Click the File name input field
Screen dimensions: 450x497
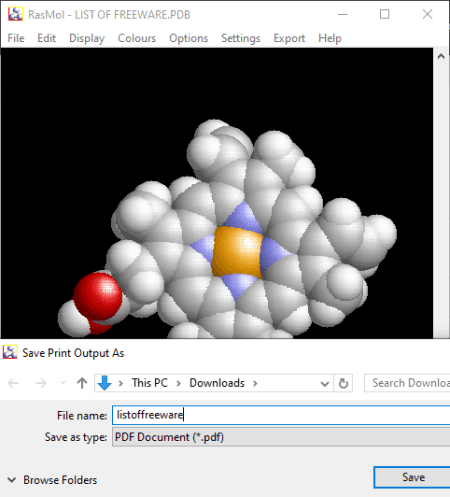coord(281,415)
